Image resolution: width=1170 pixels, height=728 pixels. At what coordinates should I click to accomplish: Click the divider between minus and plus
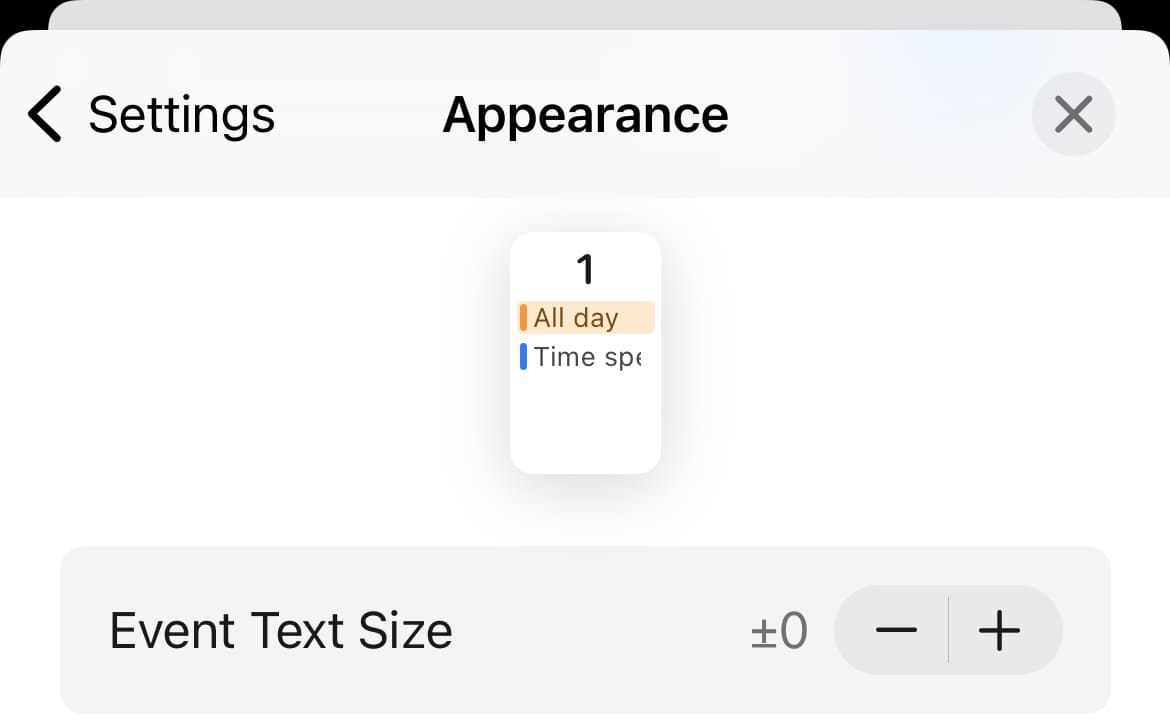coord(948,630)
